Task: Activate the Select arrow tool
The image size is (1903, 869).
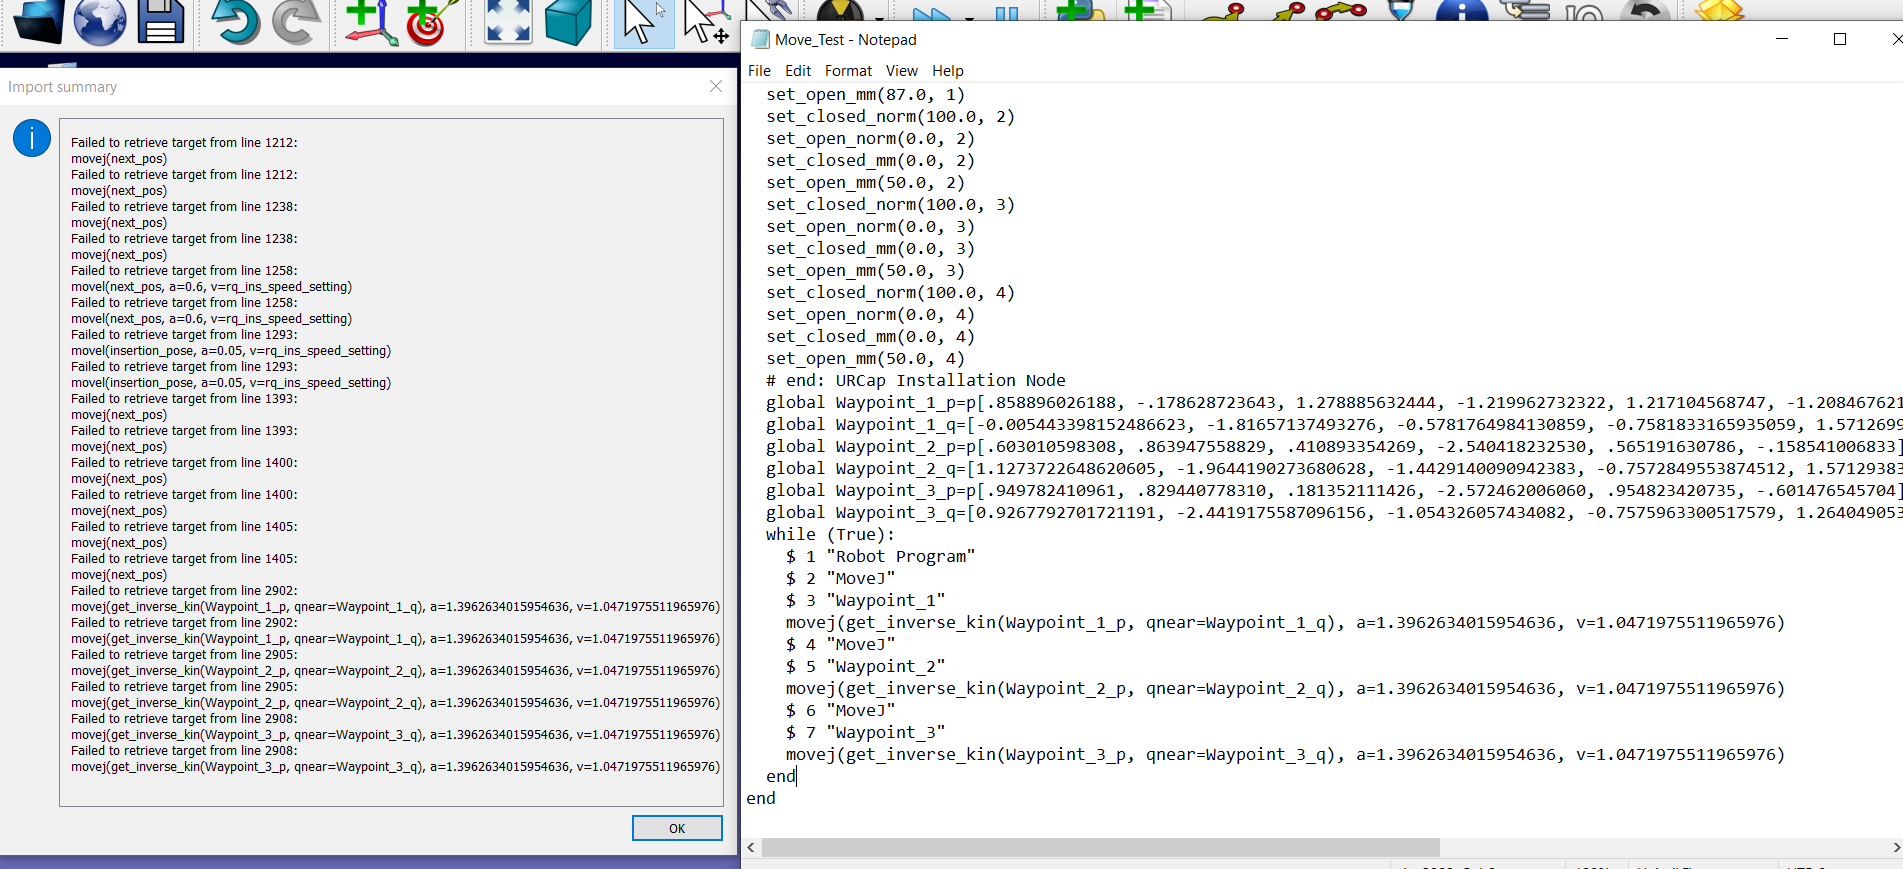Action: [642, 22]
